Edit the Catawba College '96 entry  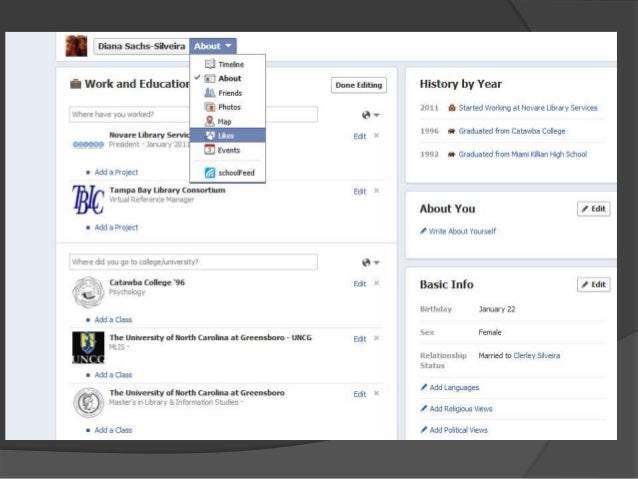(x=360, y=284)
